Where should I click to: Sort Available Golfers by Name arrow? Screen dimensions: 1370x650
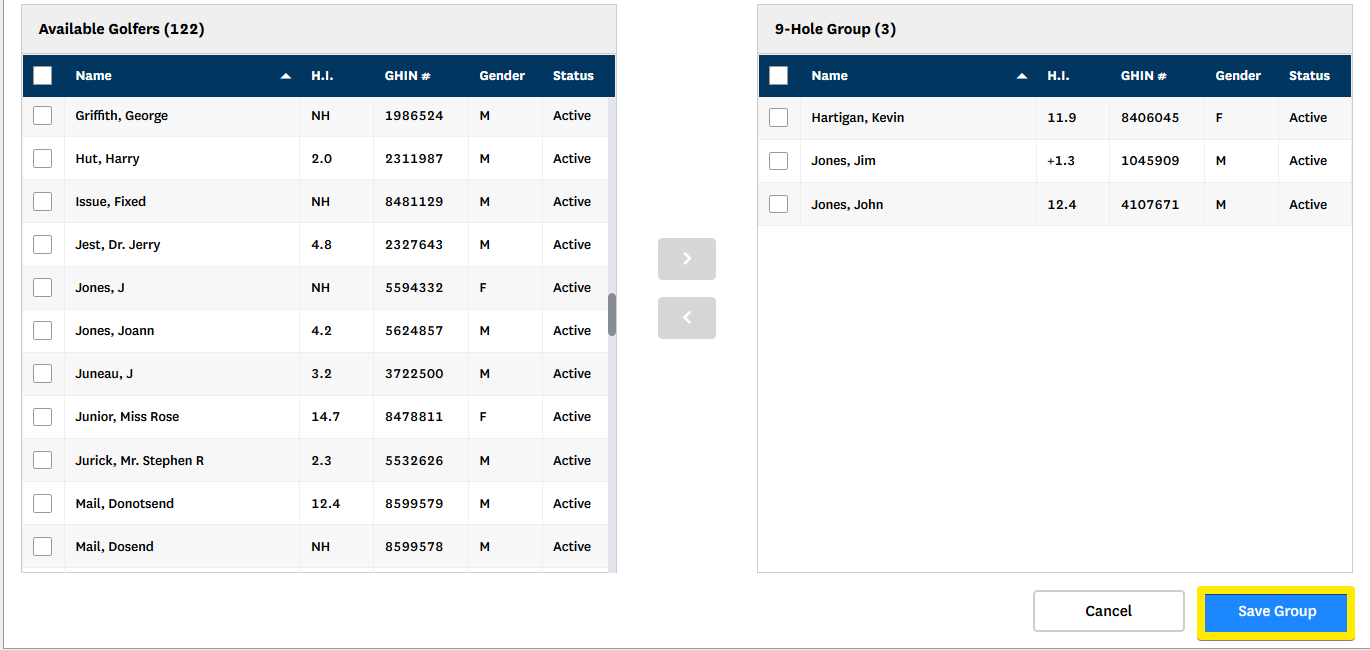point(286,76)
